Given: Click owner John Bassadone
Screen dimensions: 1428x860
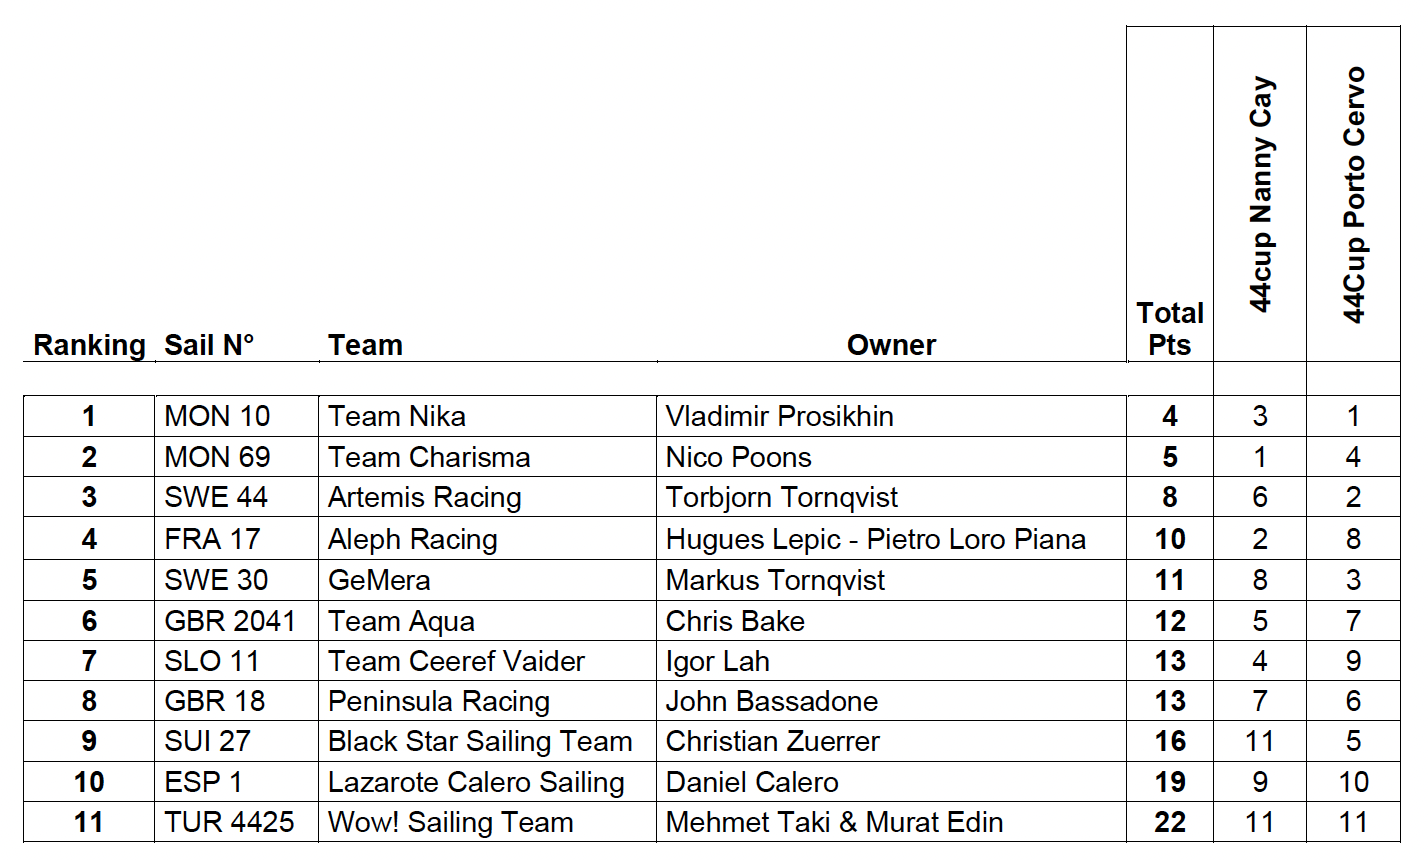Looking at the screenshot, I should 771,701.
